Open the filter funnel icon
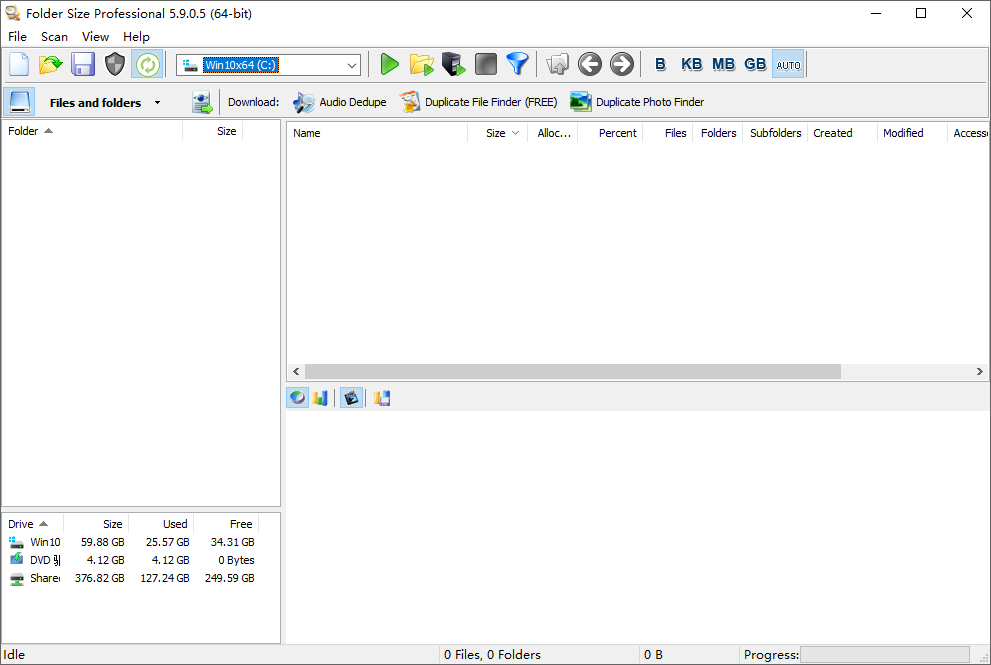Image resolution: width=991 pixels, height=665 pixels. (x=518, y=64)
